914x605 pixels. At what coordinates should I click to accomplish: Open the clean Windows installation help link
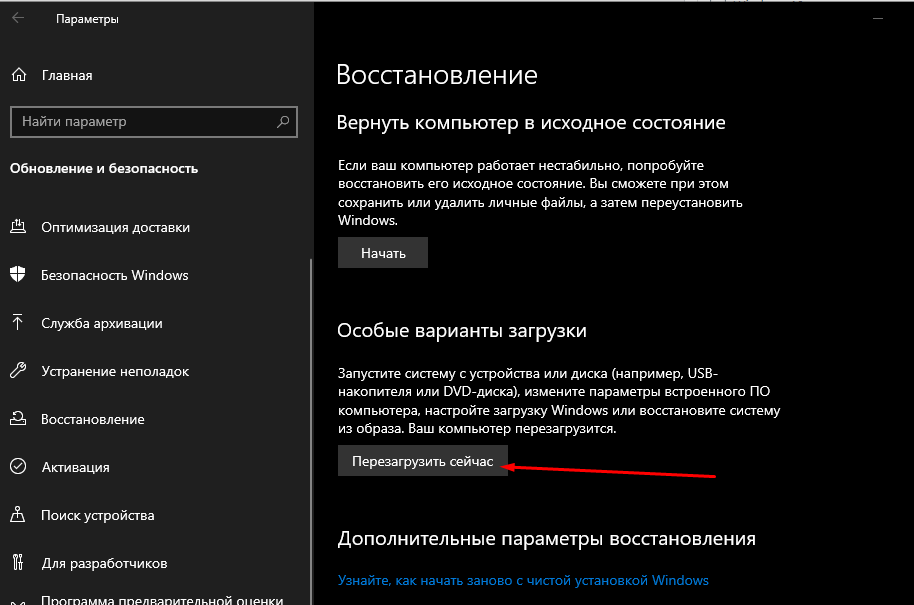523,580
